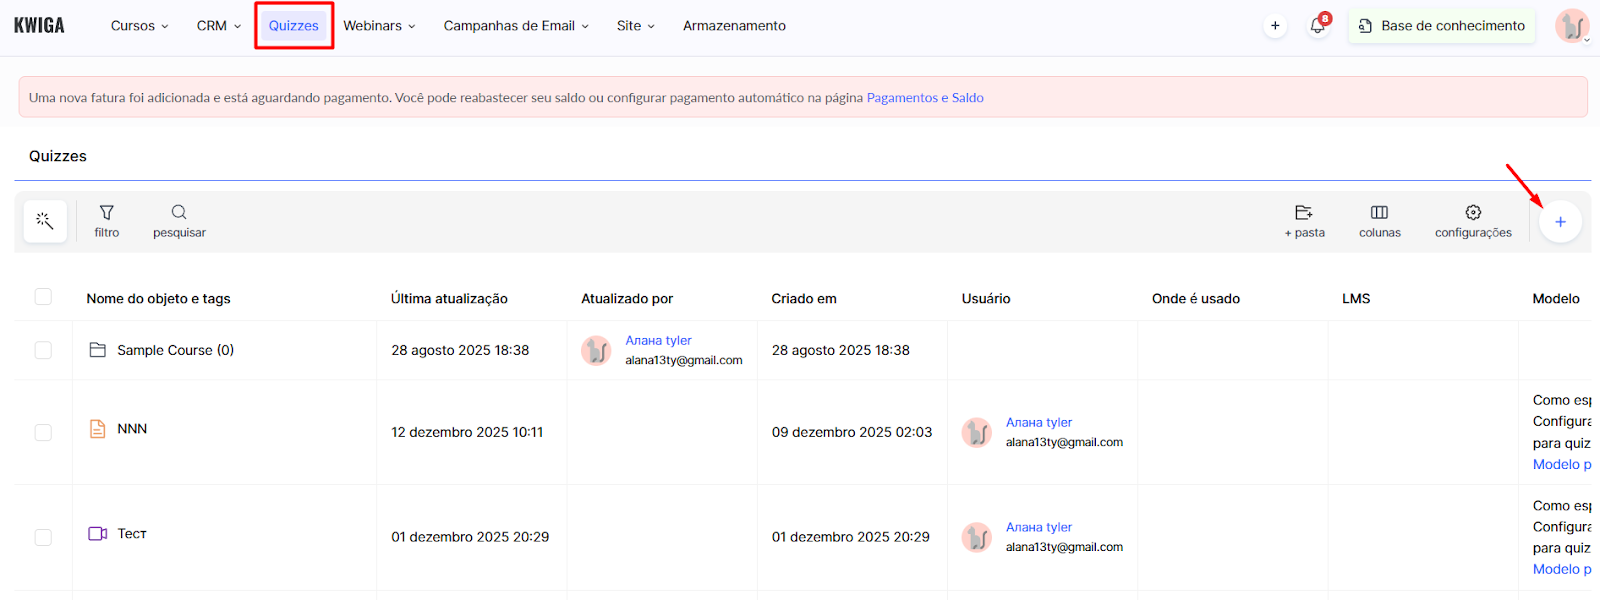Viewport: 1600px width, 600px height.
Task: Open the NNN quiz name
Action: [x=132, y=429]
